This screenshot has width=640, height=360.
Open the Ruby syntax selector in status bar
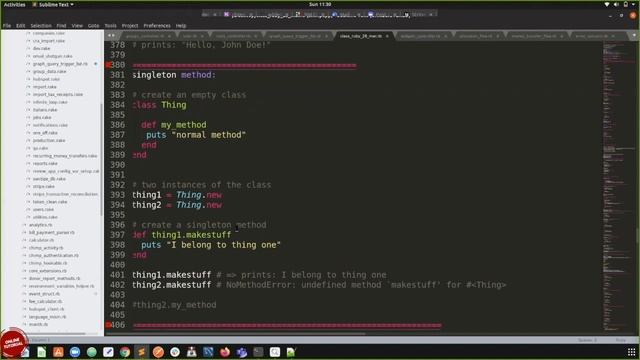(621, 340)
